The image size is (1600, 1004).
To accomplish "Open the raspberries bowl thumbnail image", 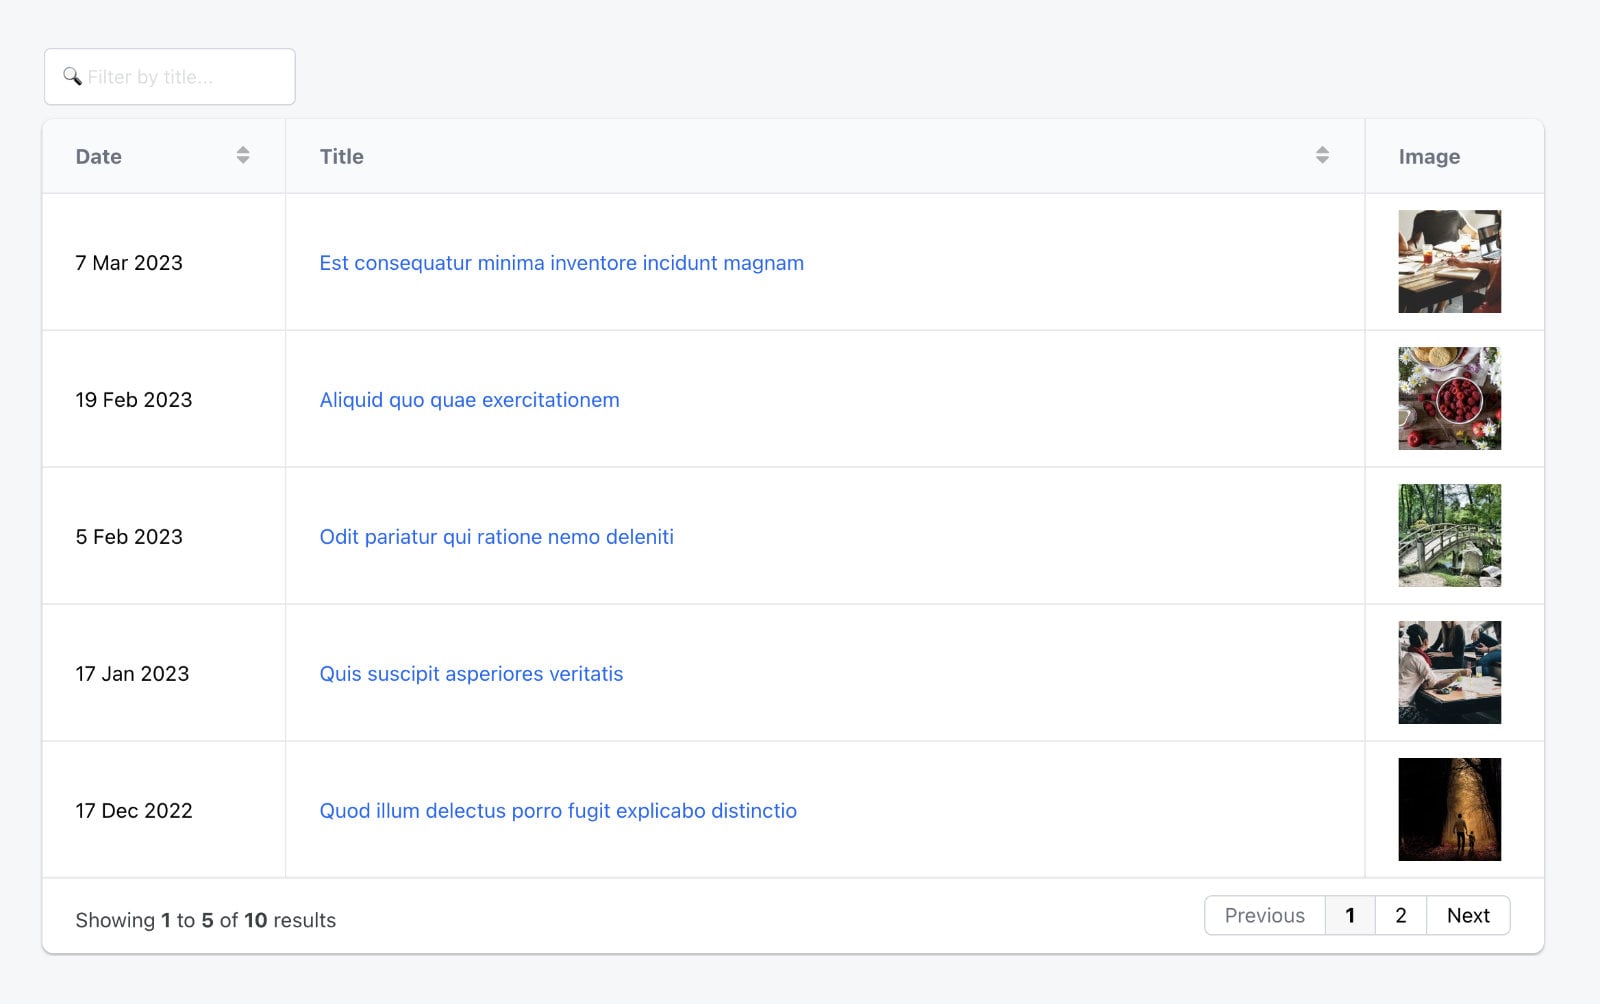I will click(1449, 399).
